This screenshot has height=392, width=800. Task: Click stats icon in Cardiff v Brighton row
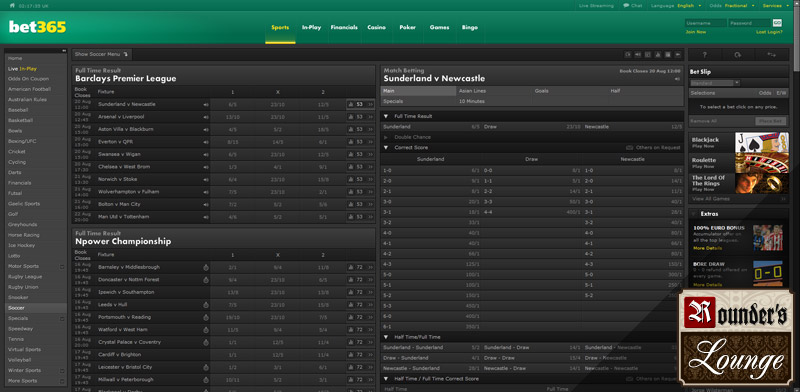tap(351, 355)
